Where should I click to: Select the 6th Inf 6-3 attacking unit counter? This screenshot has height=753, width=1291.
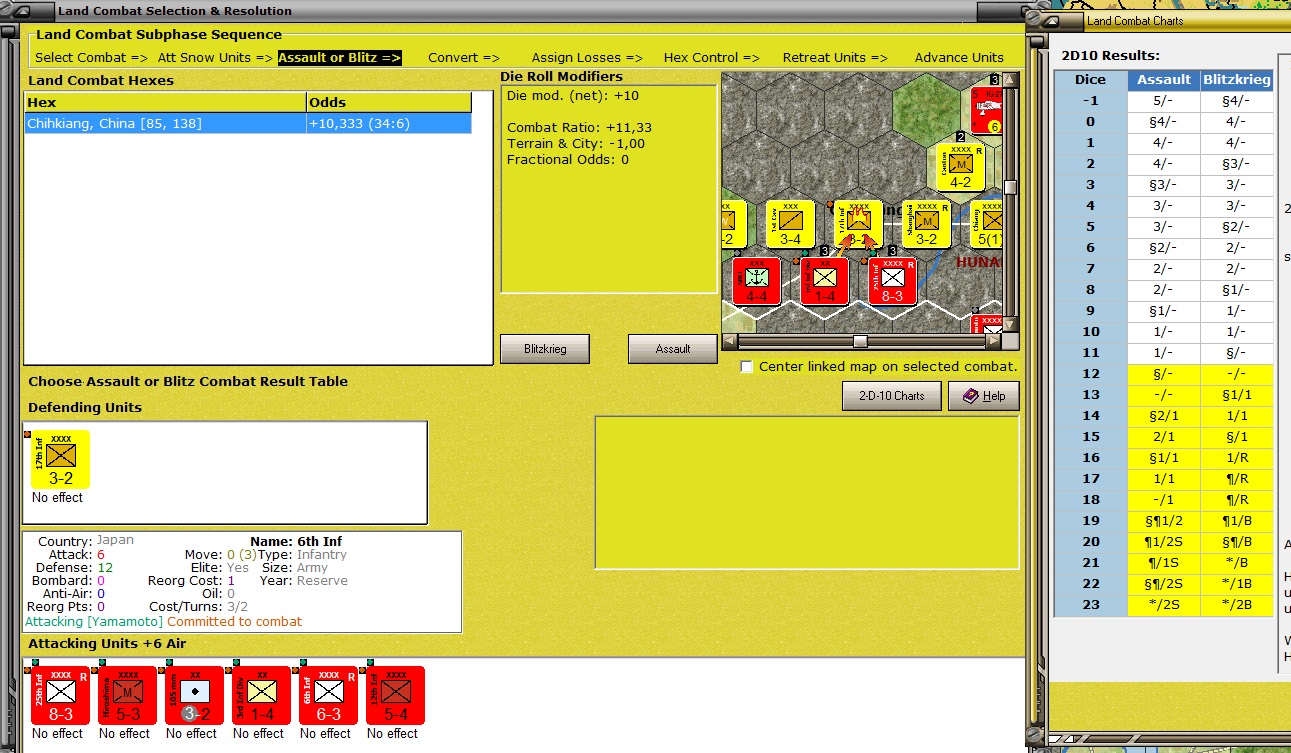tap(329, 696)
